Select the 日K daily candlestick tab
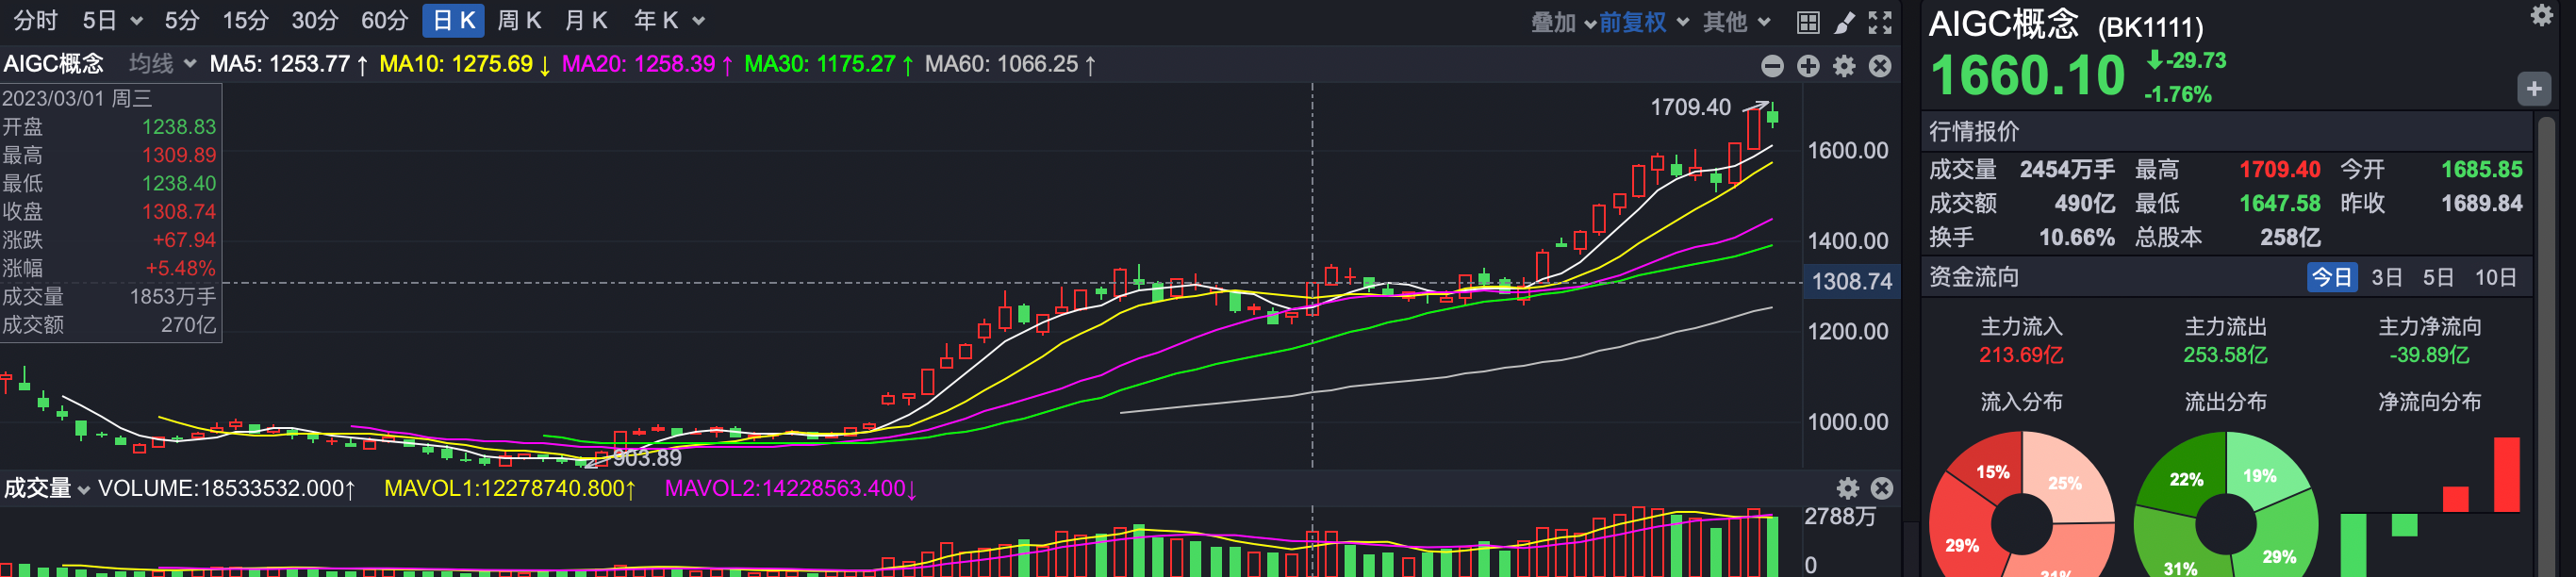The width and height of the screenshot is (2576, 577). pyautogui.click(x=454, y=21)
